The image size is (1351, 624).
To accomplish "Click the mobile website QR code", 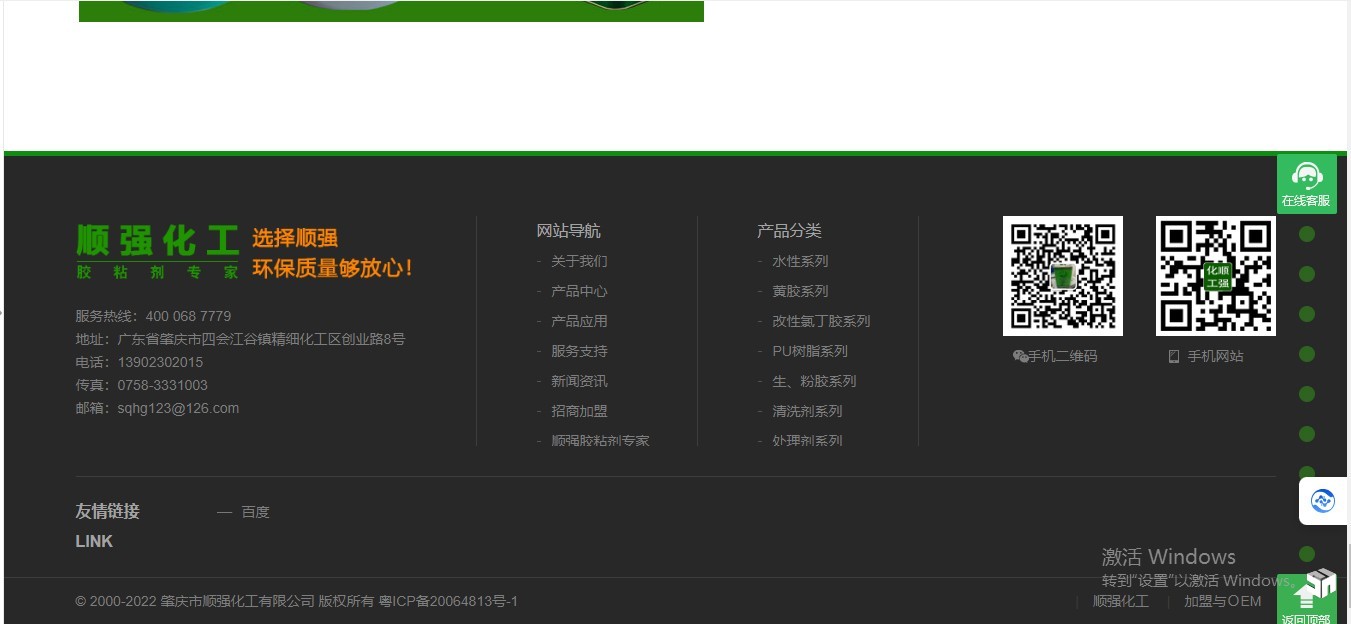I will click(x=1215, y=276).
